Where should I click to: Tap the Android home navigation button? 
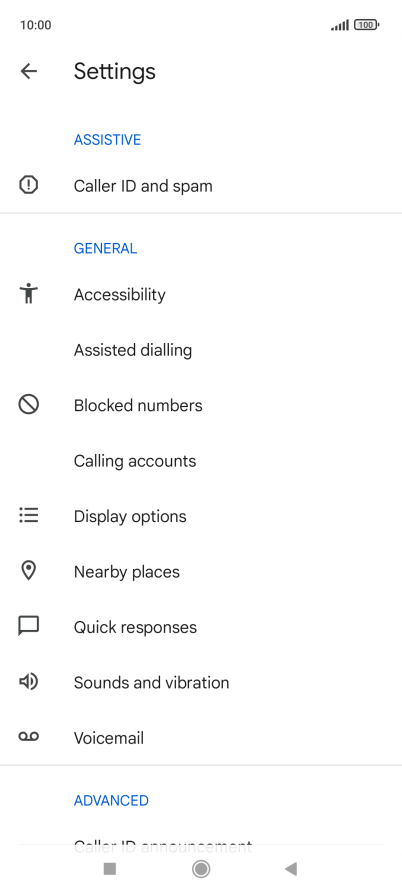pos(201,869)
